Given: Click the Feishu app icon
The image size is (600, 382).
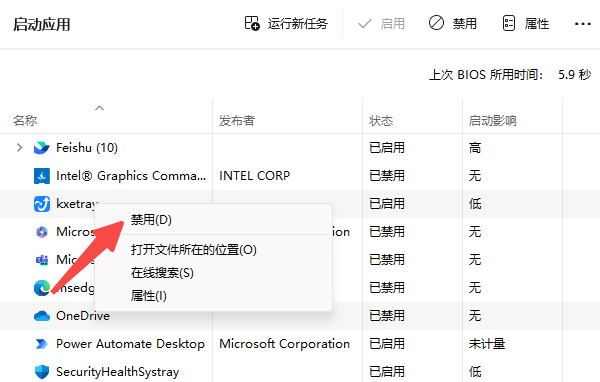Looking at the screenshot, I should 42,148.
